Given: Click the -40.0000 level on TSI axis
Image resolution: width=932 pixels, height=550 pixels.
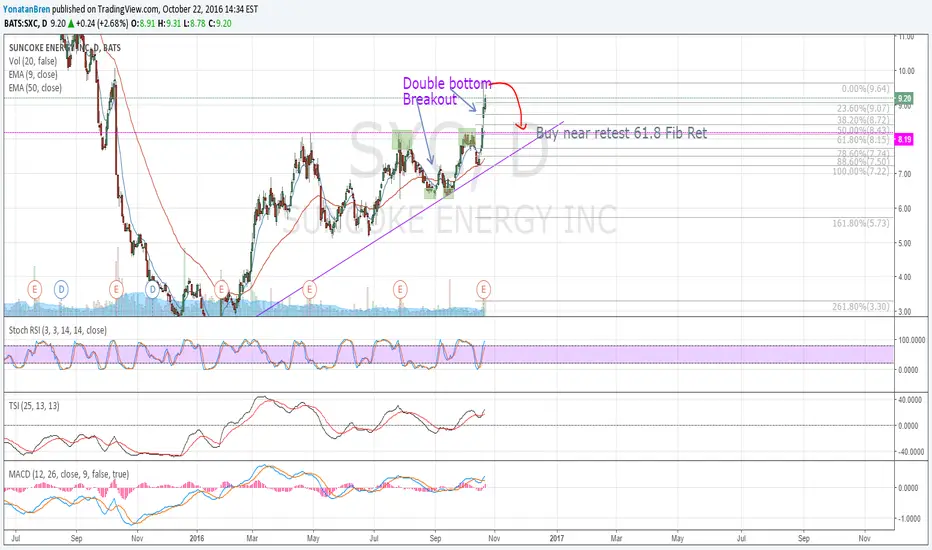Looking at the screenshot, I should [x=911, y=452].
